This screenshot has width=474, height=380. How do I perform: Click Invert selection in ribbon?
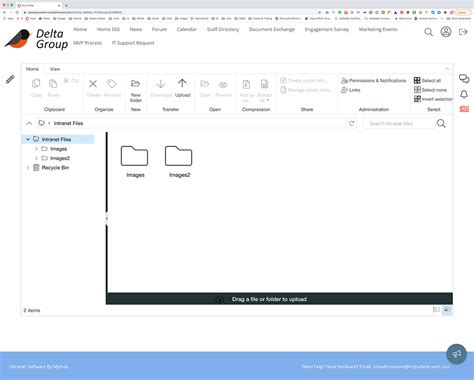[x=433, y=99]
